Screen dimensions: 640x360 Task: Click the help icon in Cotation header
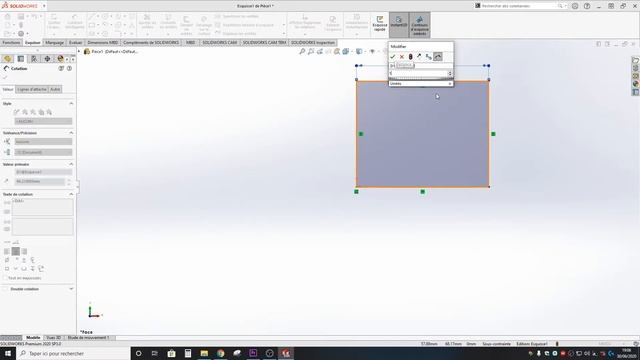[69, 69]
